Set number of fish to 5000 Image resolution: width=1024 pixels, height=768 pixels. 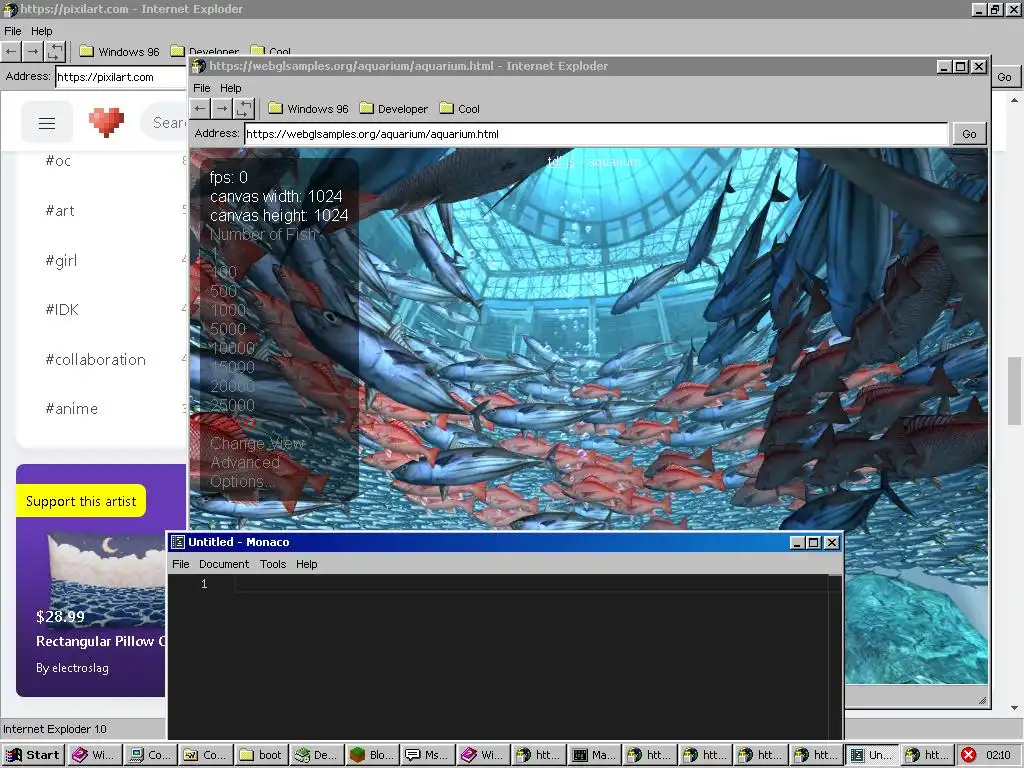(228, 329)
